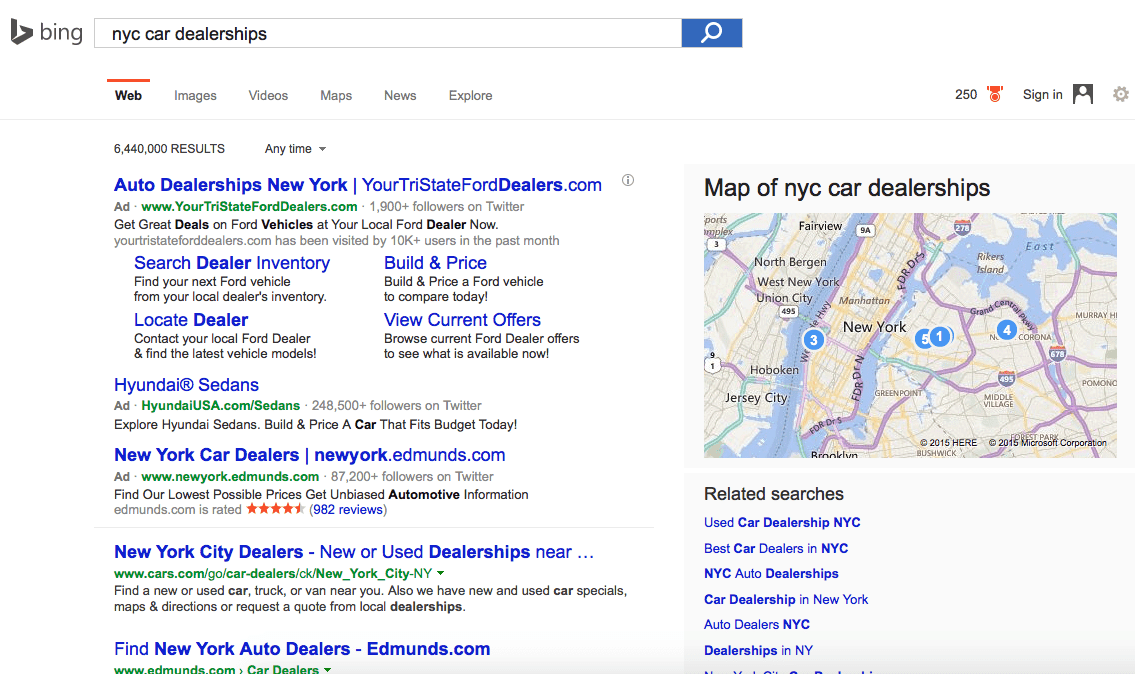Click the edmunds star rating

click(x=275, y=509)
